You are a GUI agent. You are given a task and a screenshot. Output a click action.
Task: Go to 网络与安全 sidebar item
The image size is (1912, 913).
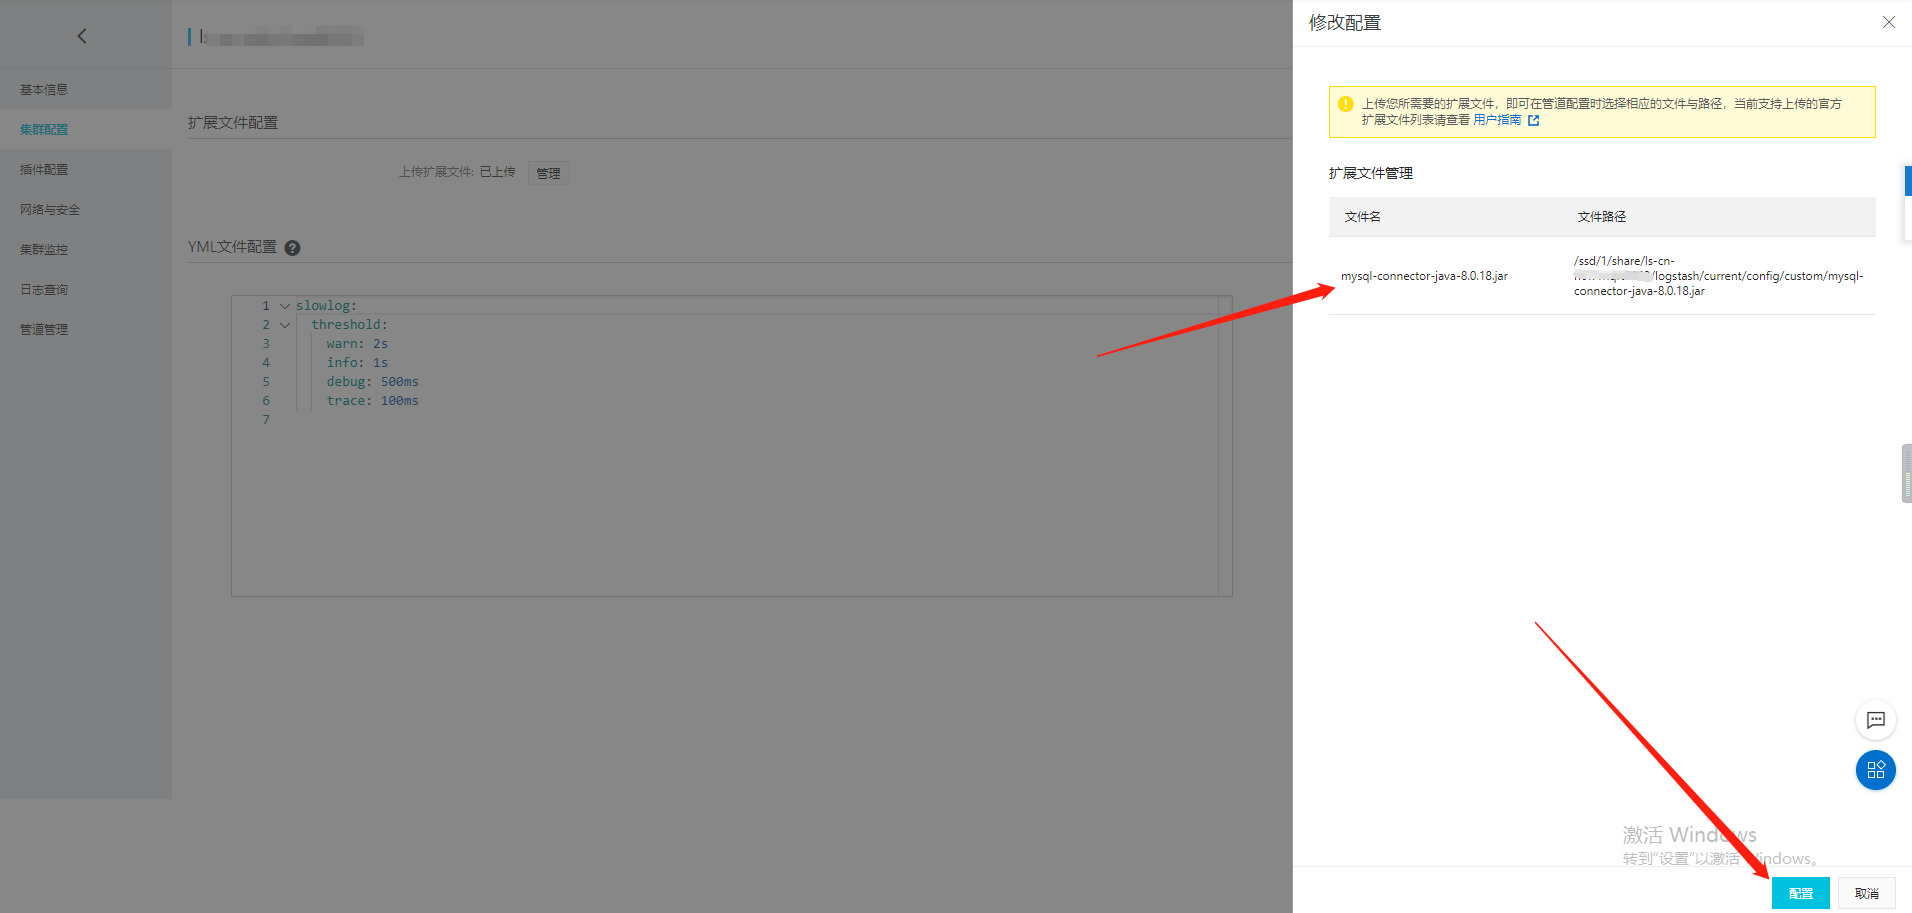(x=50, y=210)
